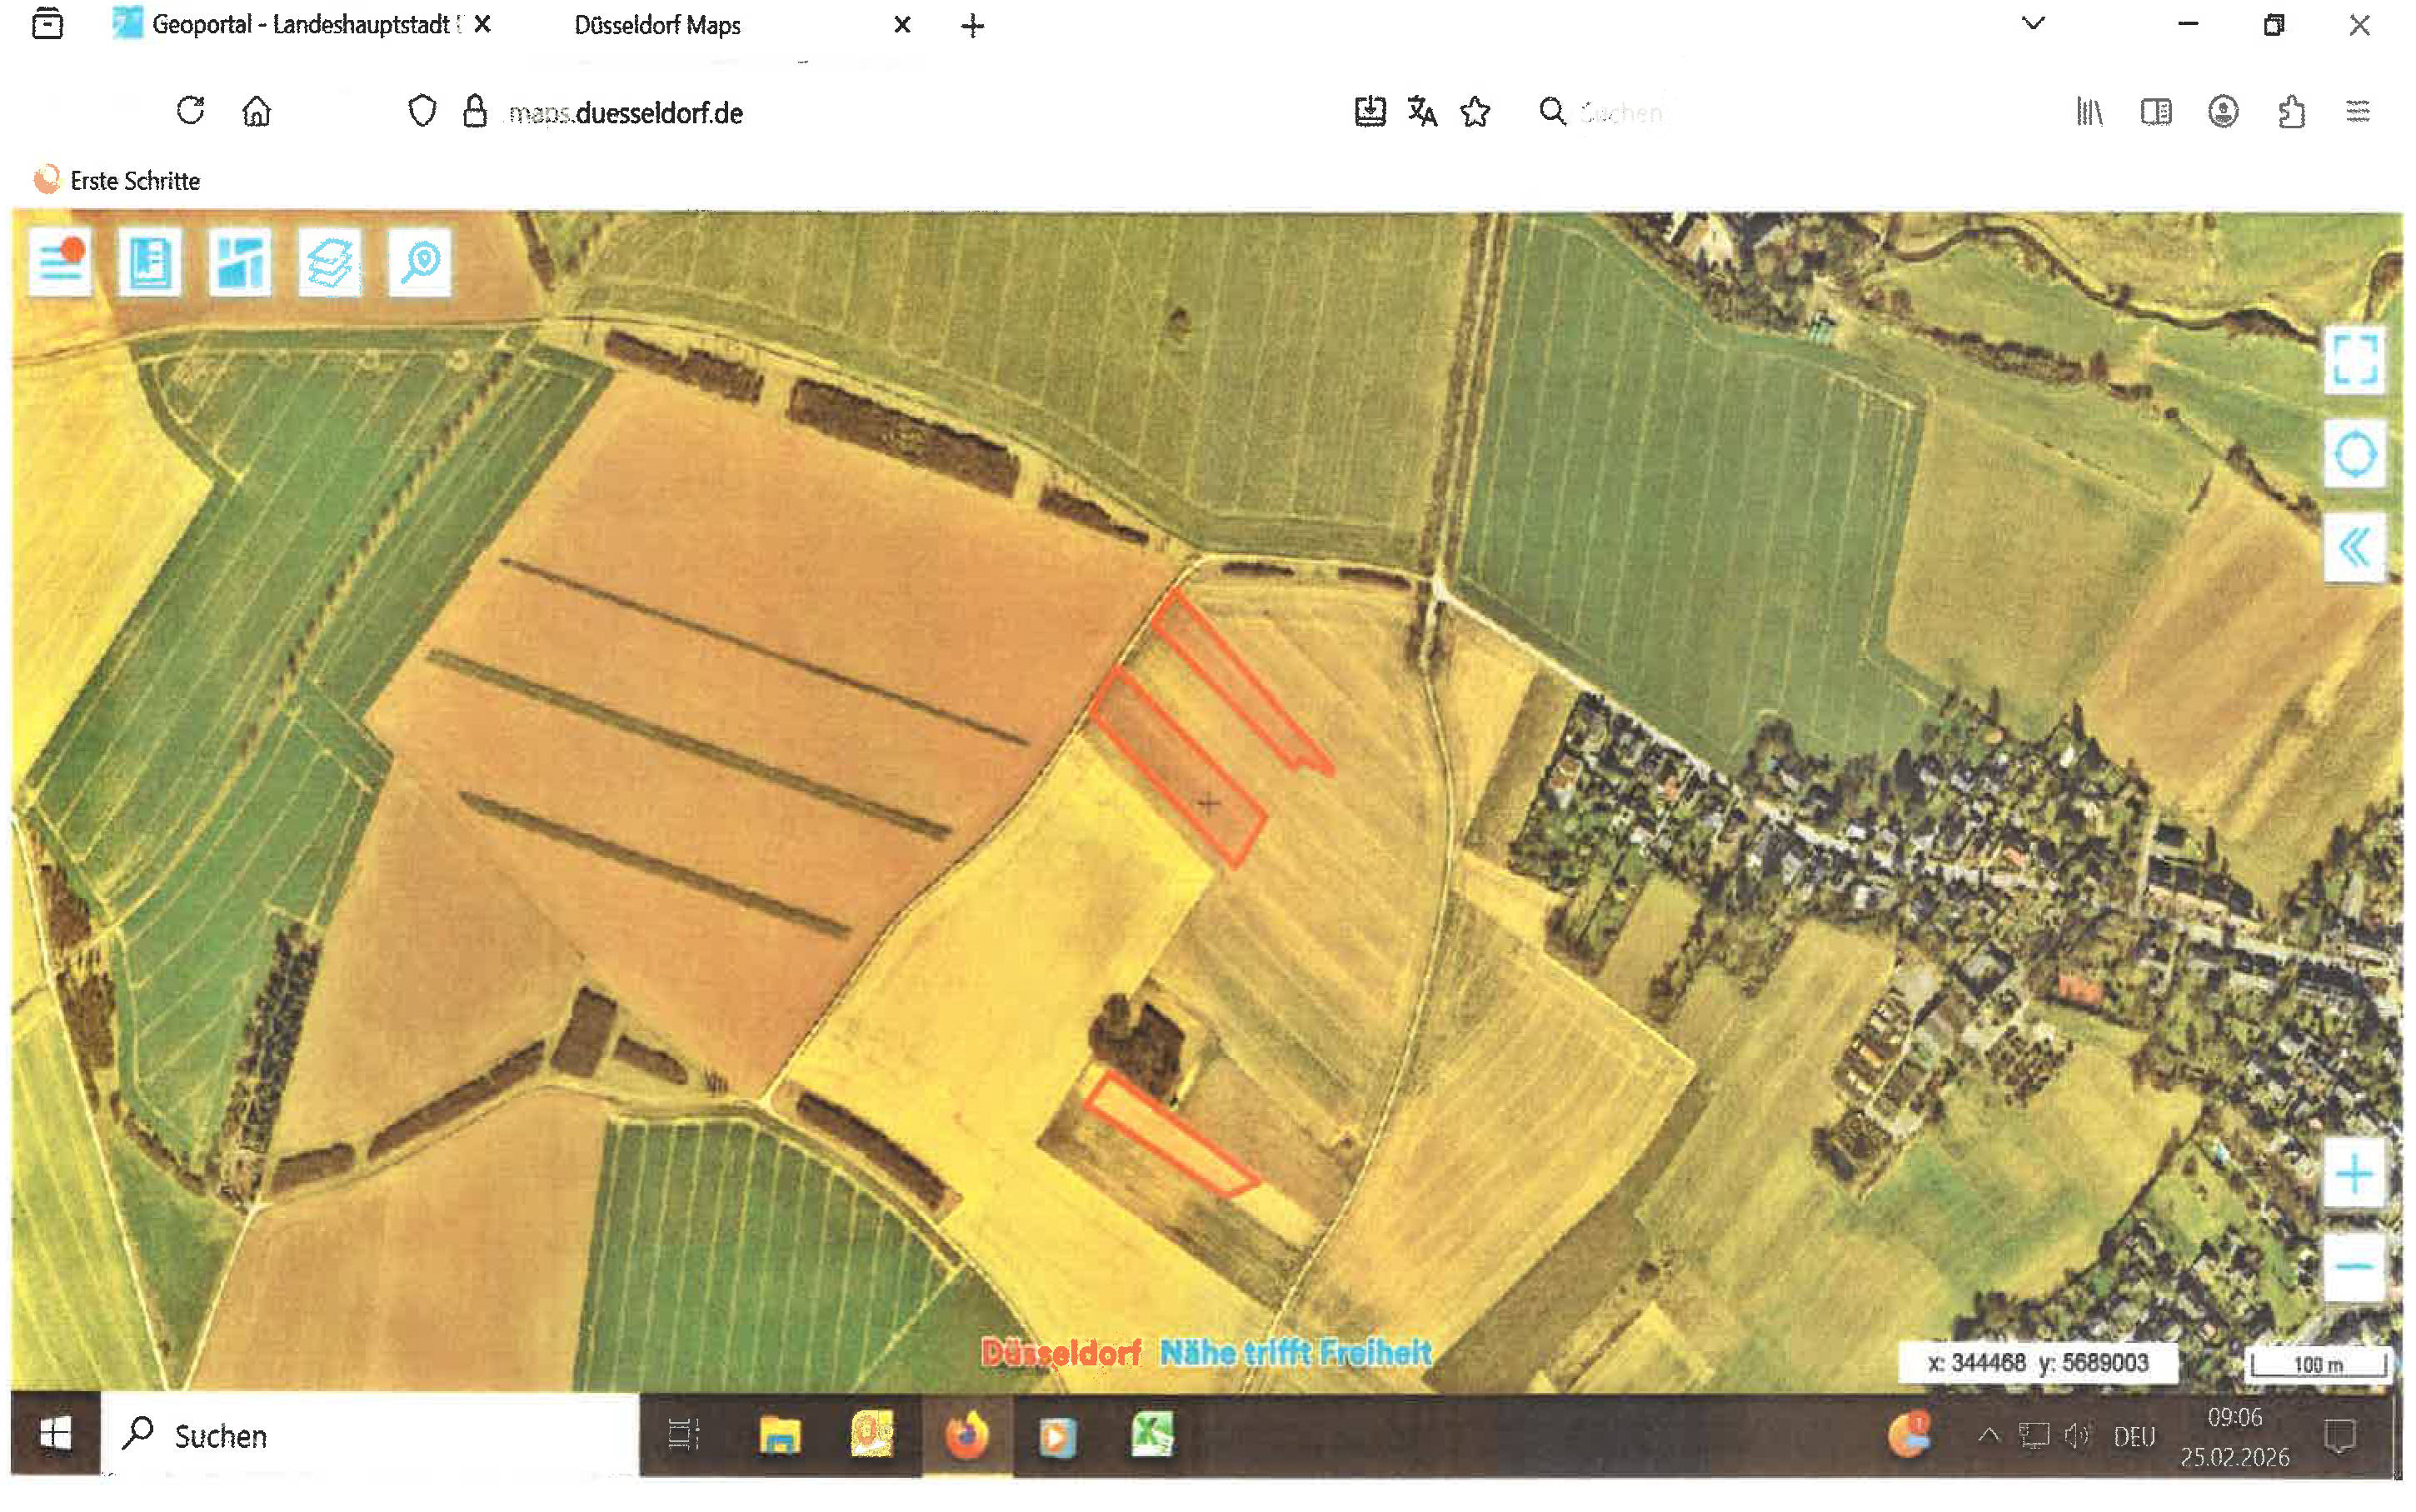Open tracking protection shield
This screenshot has height=1512, width=2416.
click(x=423, y=111)
